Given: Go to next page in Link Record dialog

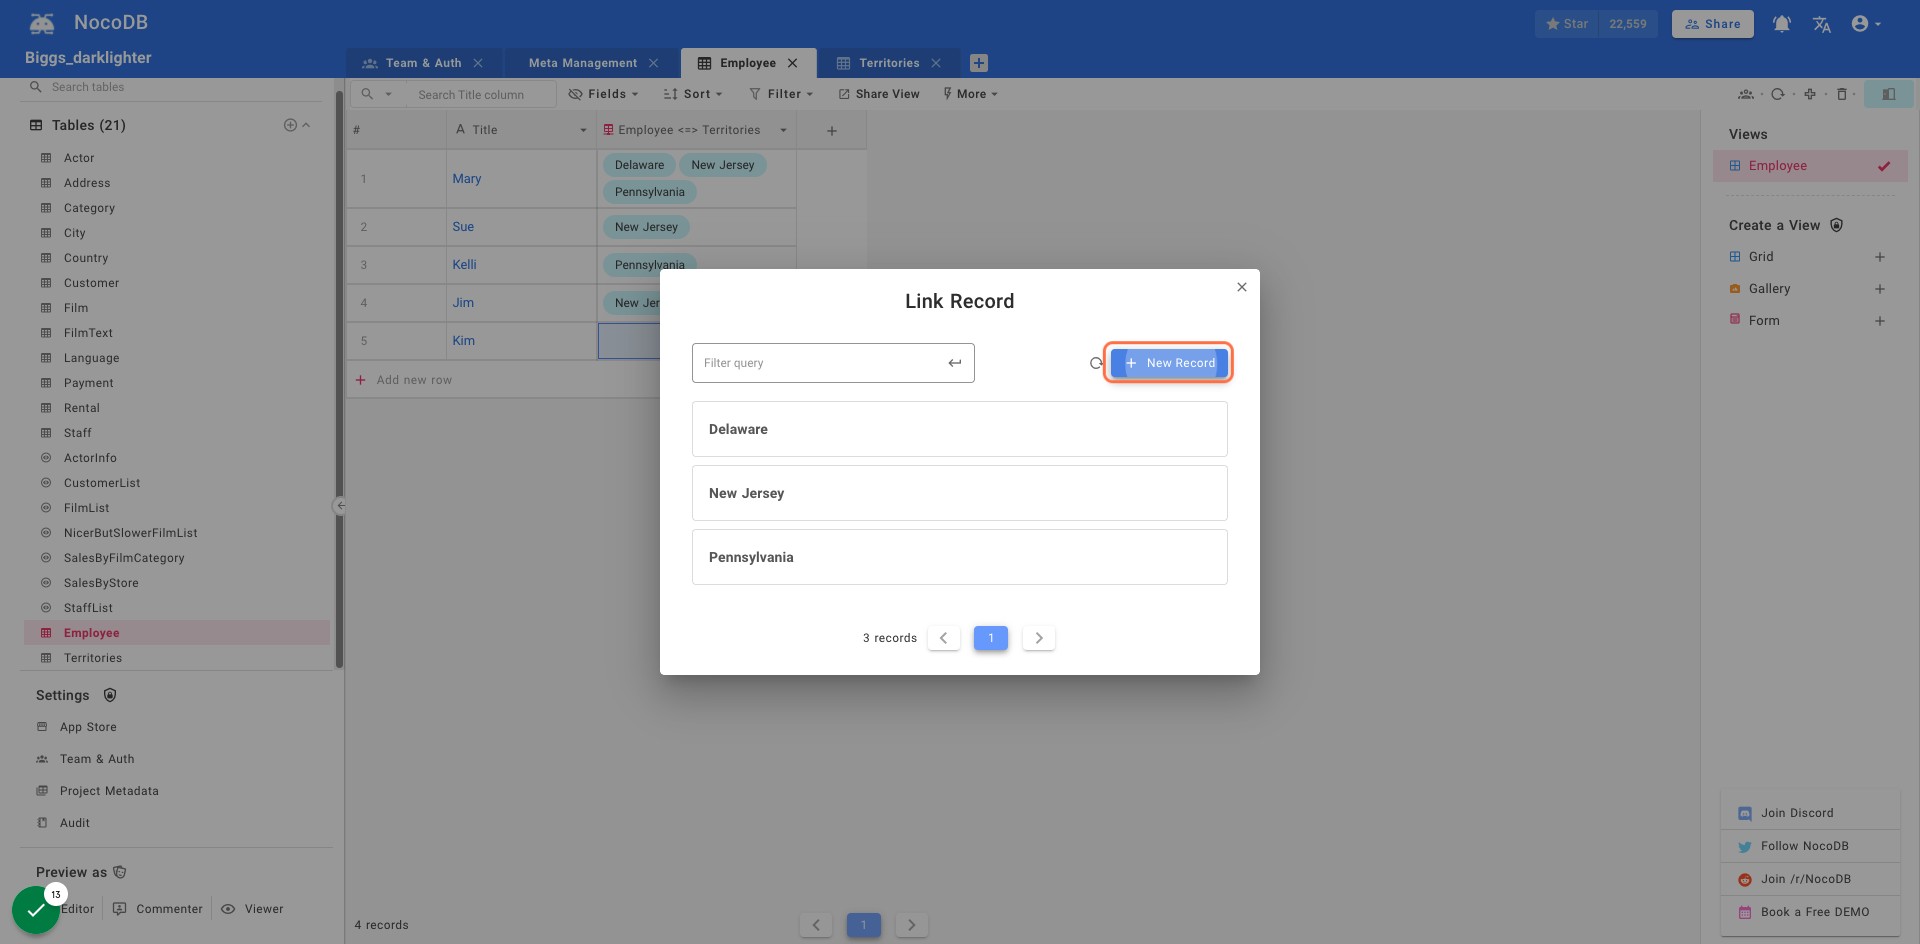Looking at the screenshot, I should point(1039,638).
